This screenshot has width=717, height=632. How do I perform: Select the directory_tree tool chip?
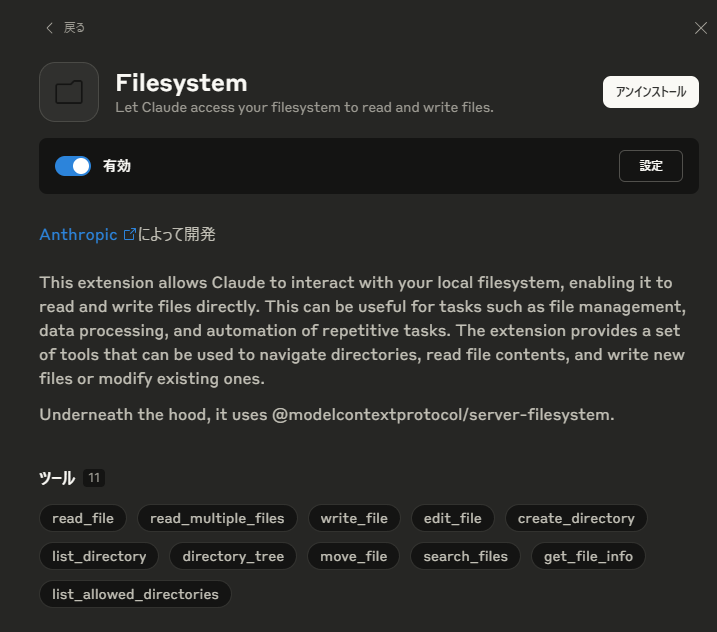[x=233, y=556]
